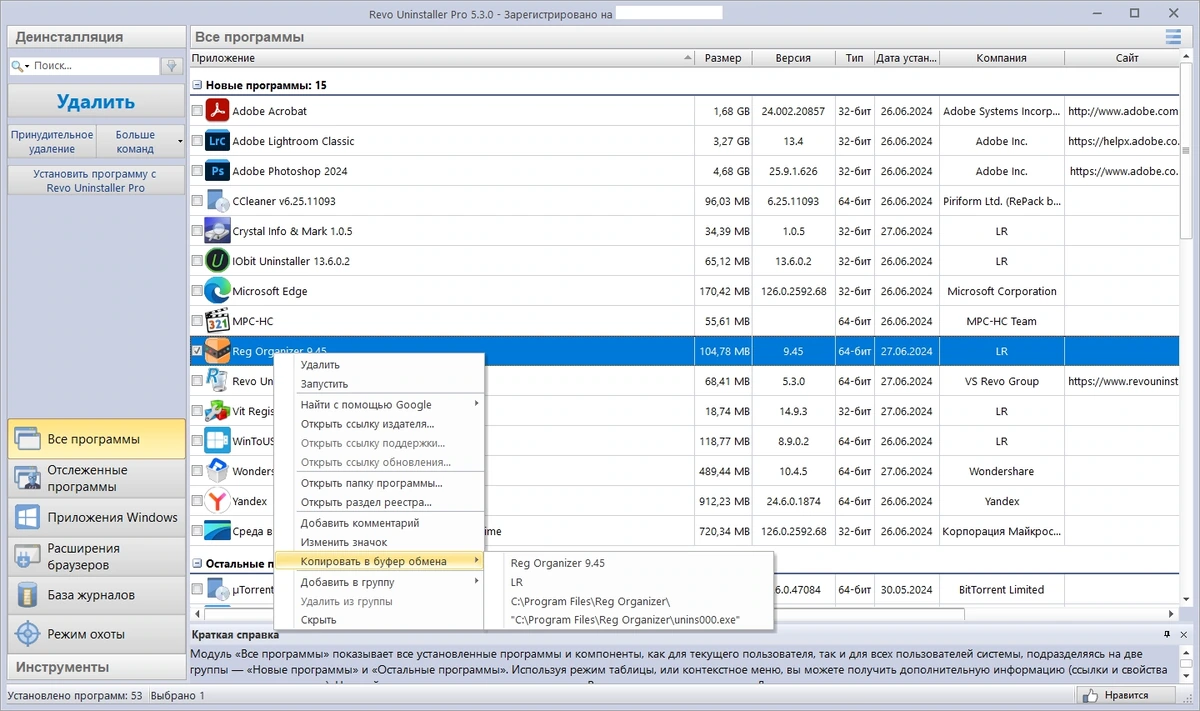Click the Поиск... search input field

coord(95,66)
